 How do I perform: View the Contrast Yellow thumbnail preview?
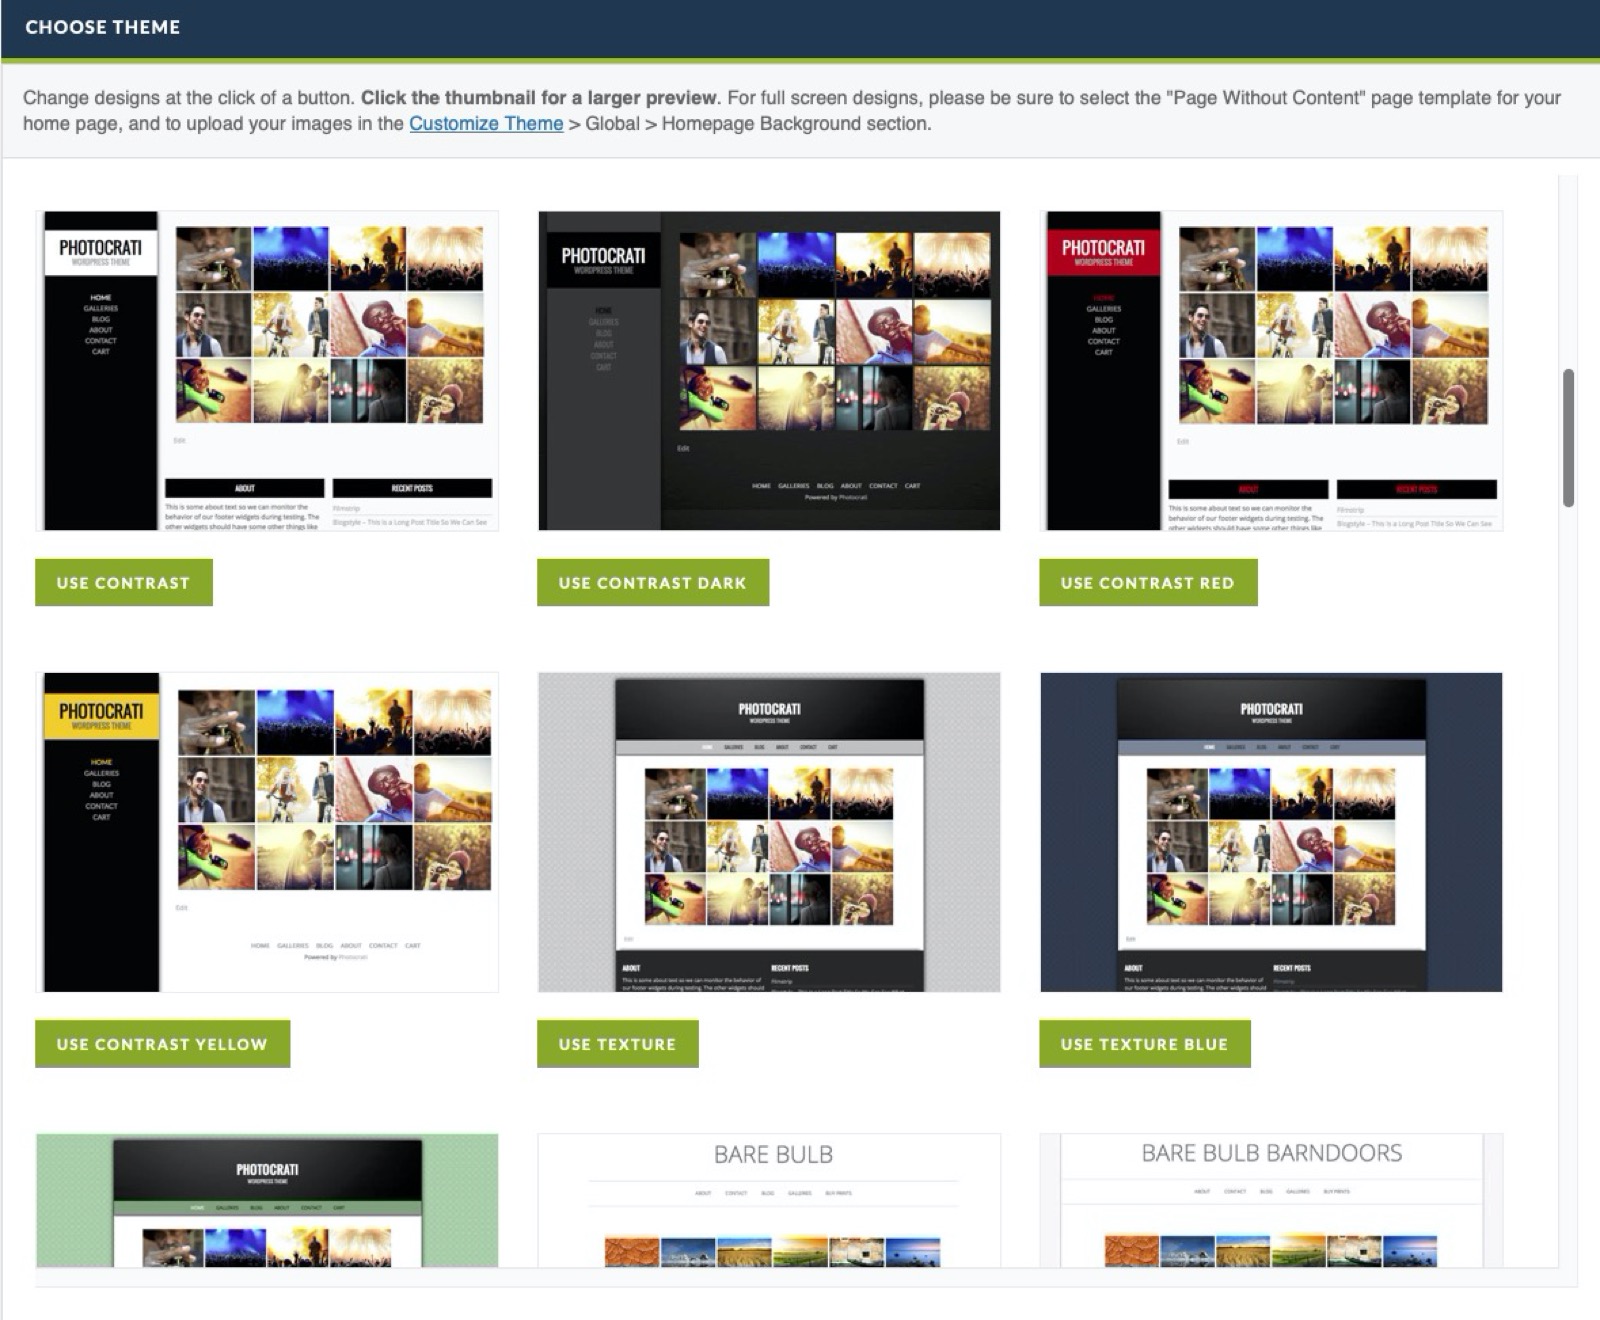click(x=267, y=832)
